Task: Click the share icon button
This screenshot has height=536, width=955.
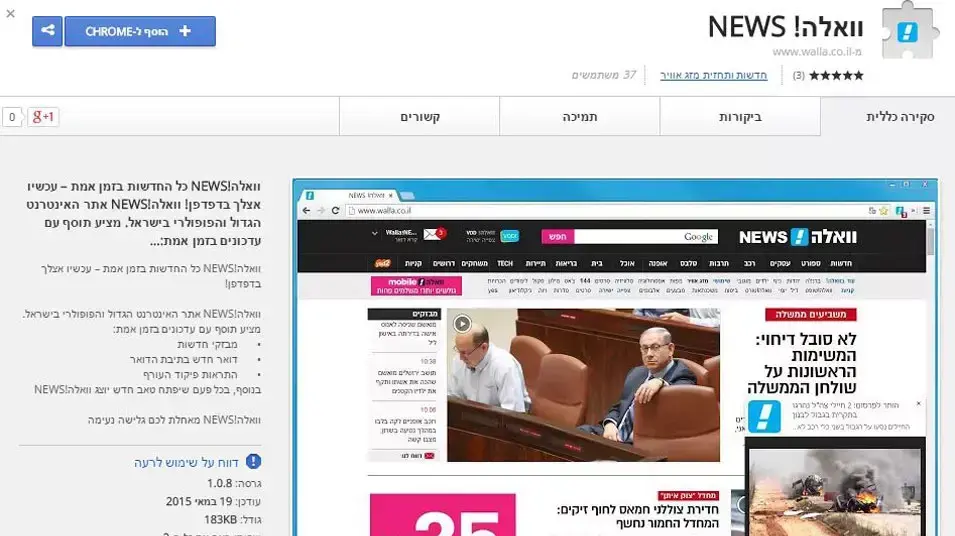Action: [x=48, y=31]
